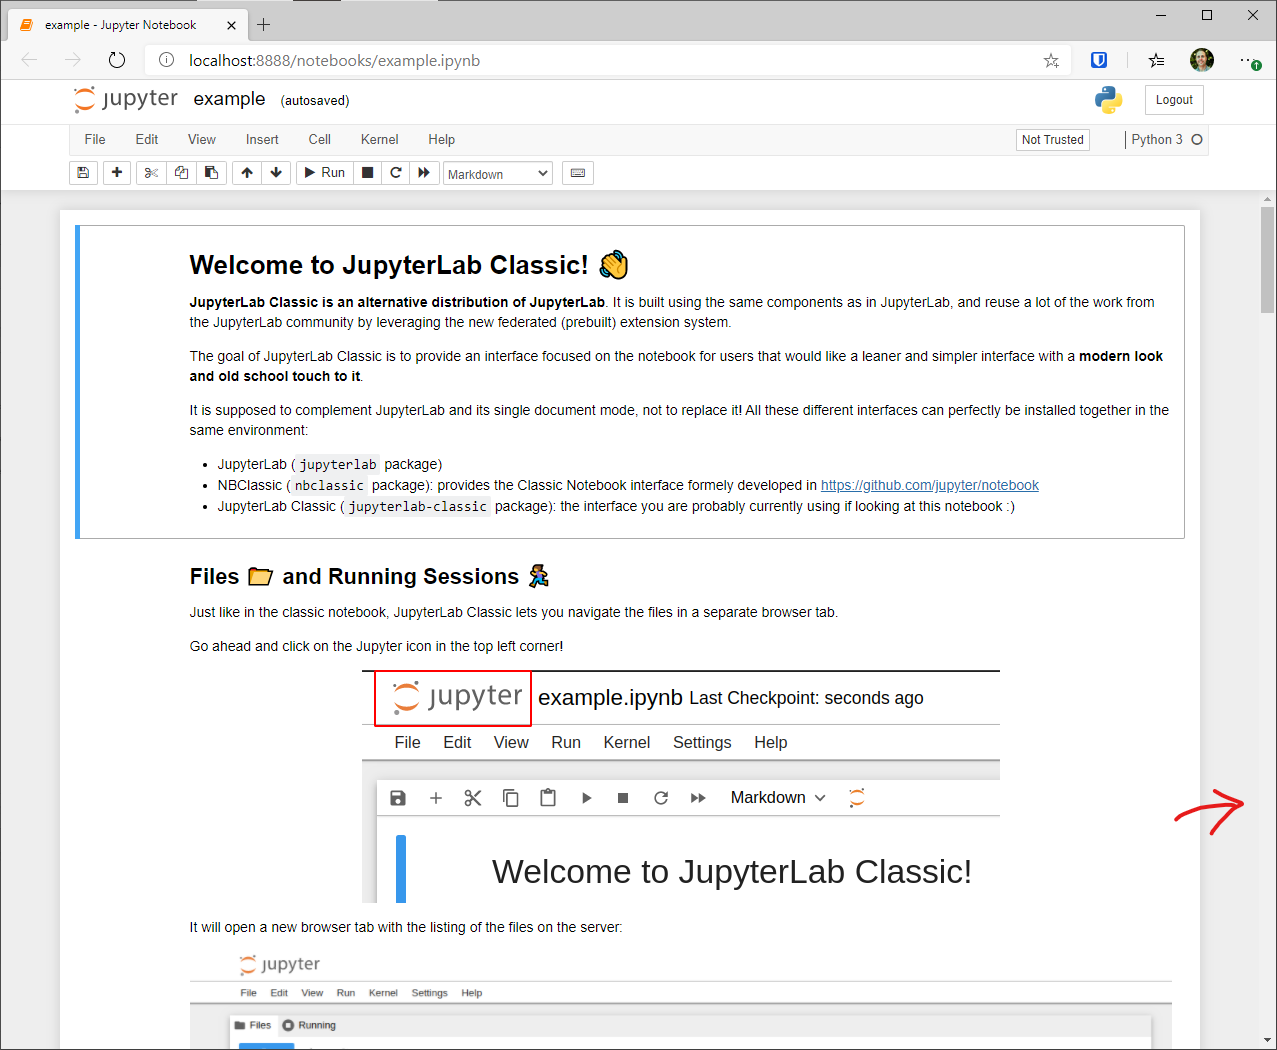
Task: Click the file listing screenshot image
Action: pyautogui.click(x=681, y=999)
